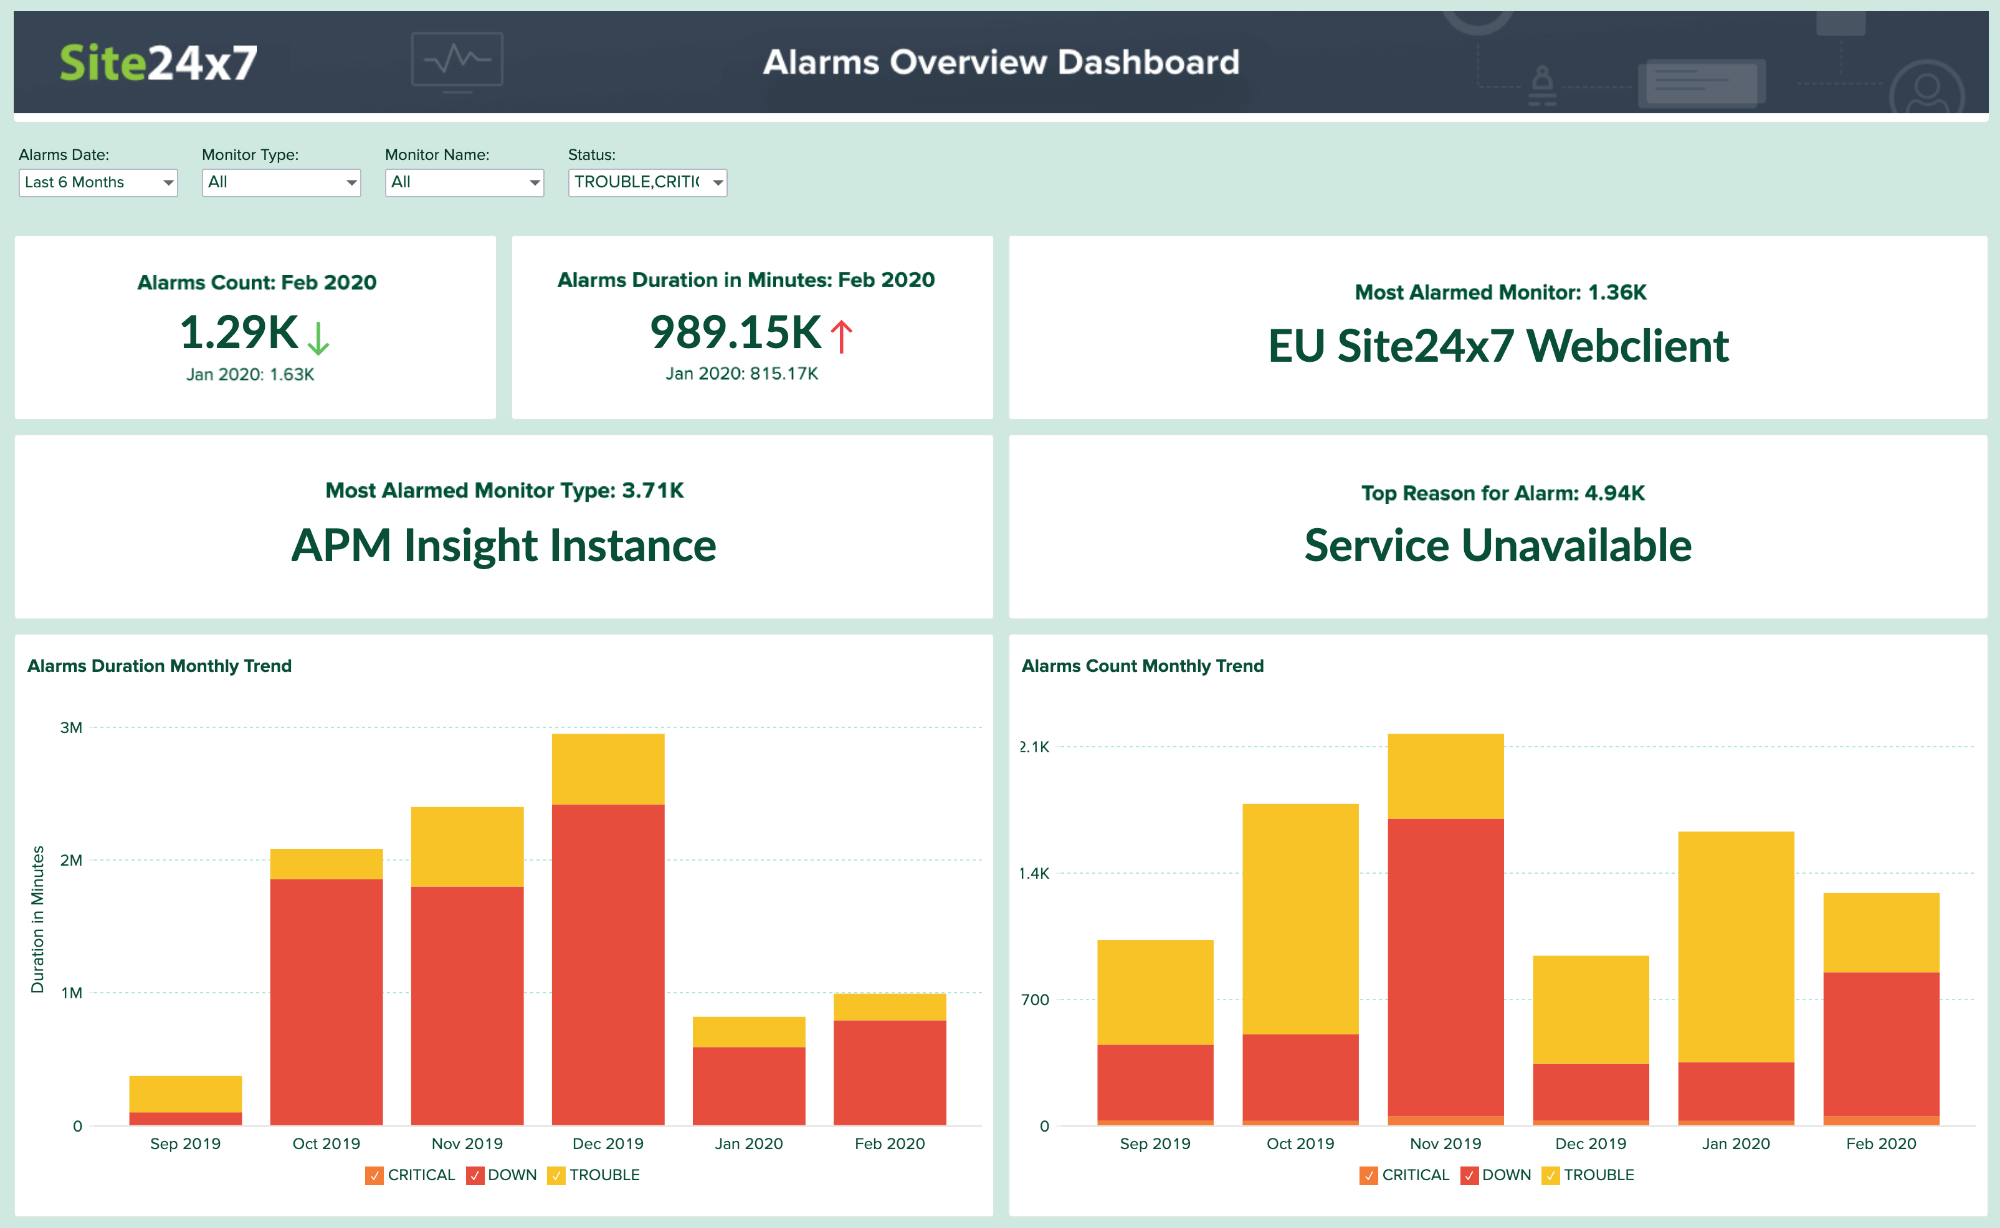
Task: Open the Status filter dropdown
Action: [647, 182]
